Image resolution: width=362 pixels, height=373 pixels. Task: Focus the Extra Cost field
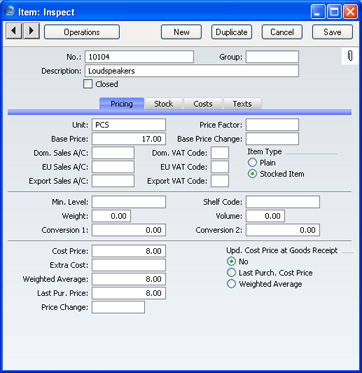click(x=129, y=265)
